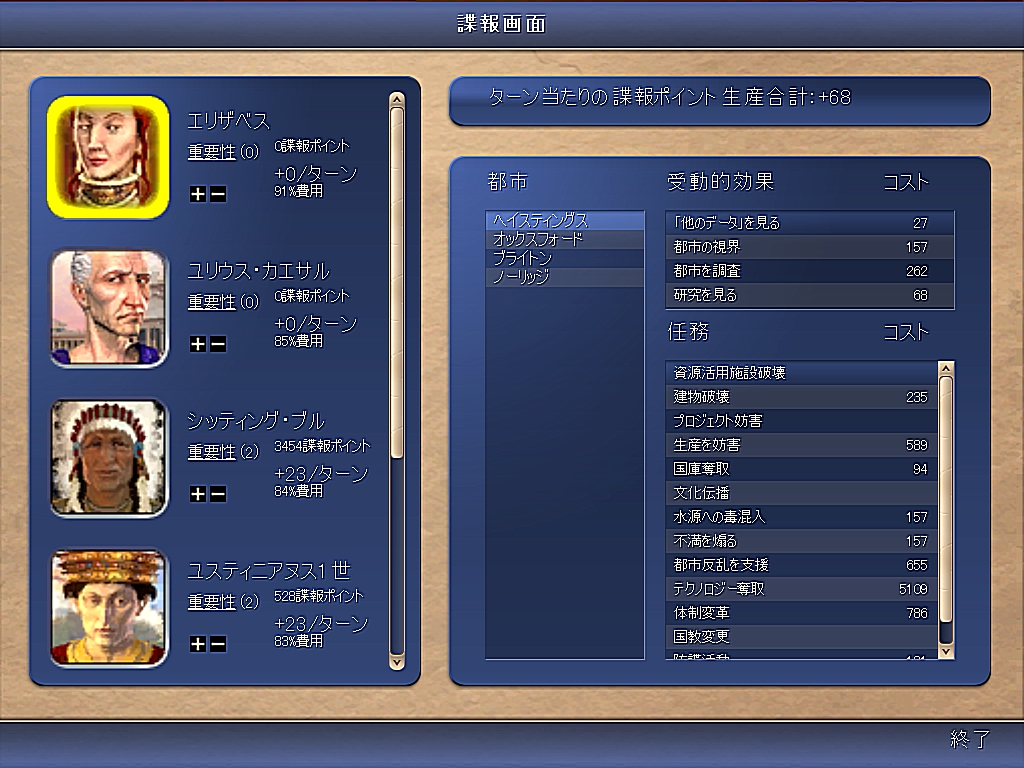
Task: Decrease espionage weight for エリザベス with minus
Action: [x=218, y=194]
